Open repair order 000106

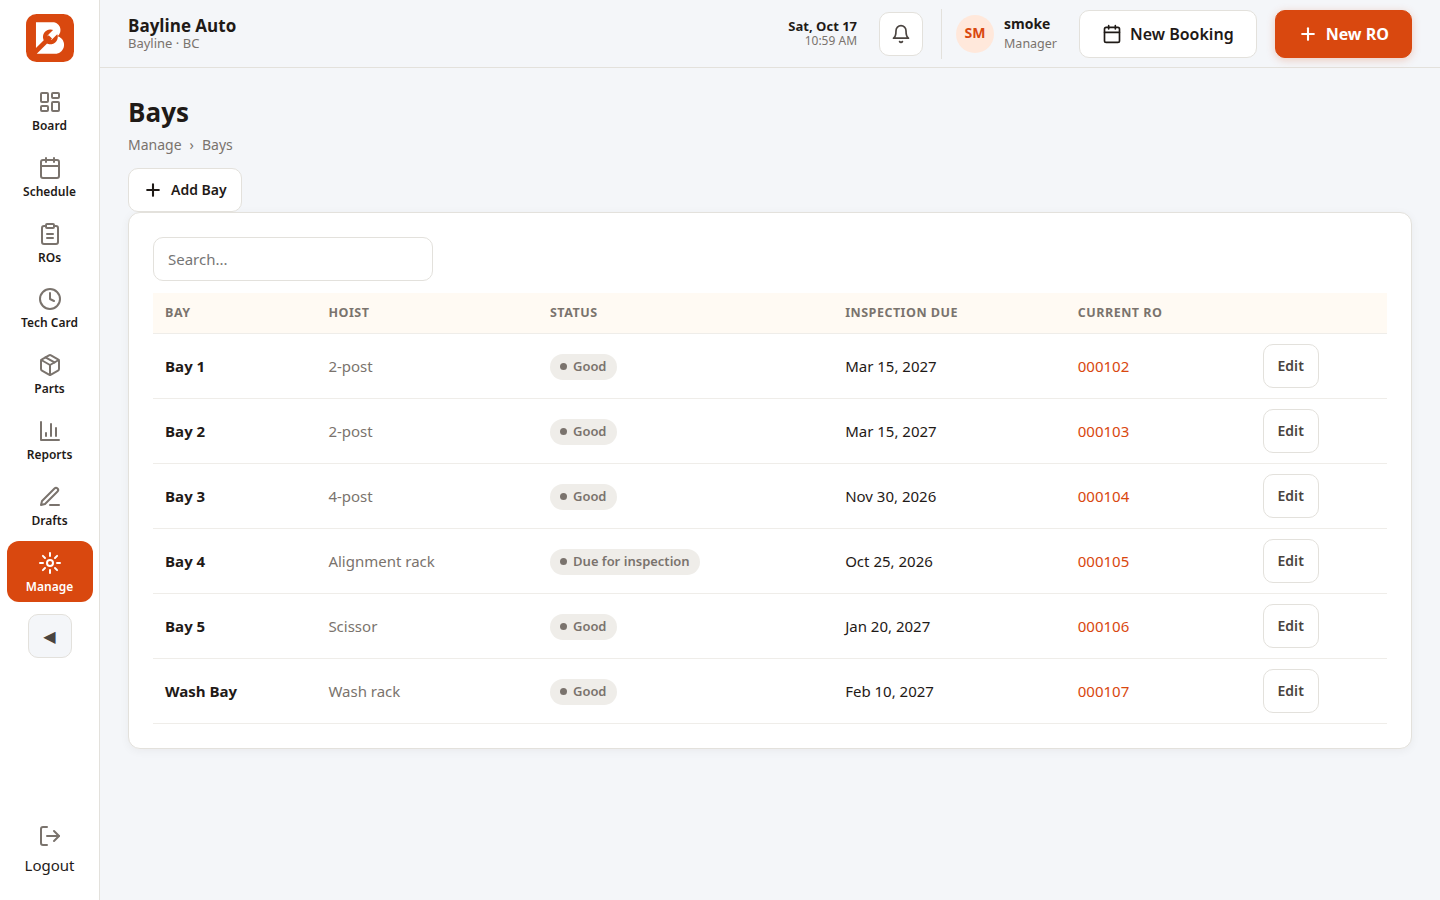pyautogui.click(x=1103, y=627)
